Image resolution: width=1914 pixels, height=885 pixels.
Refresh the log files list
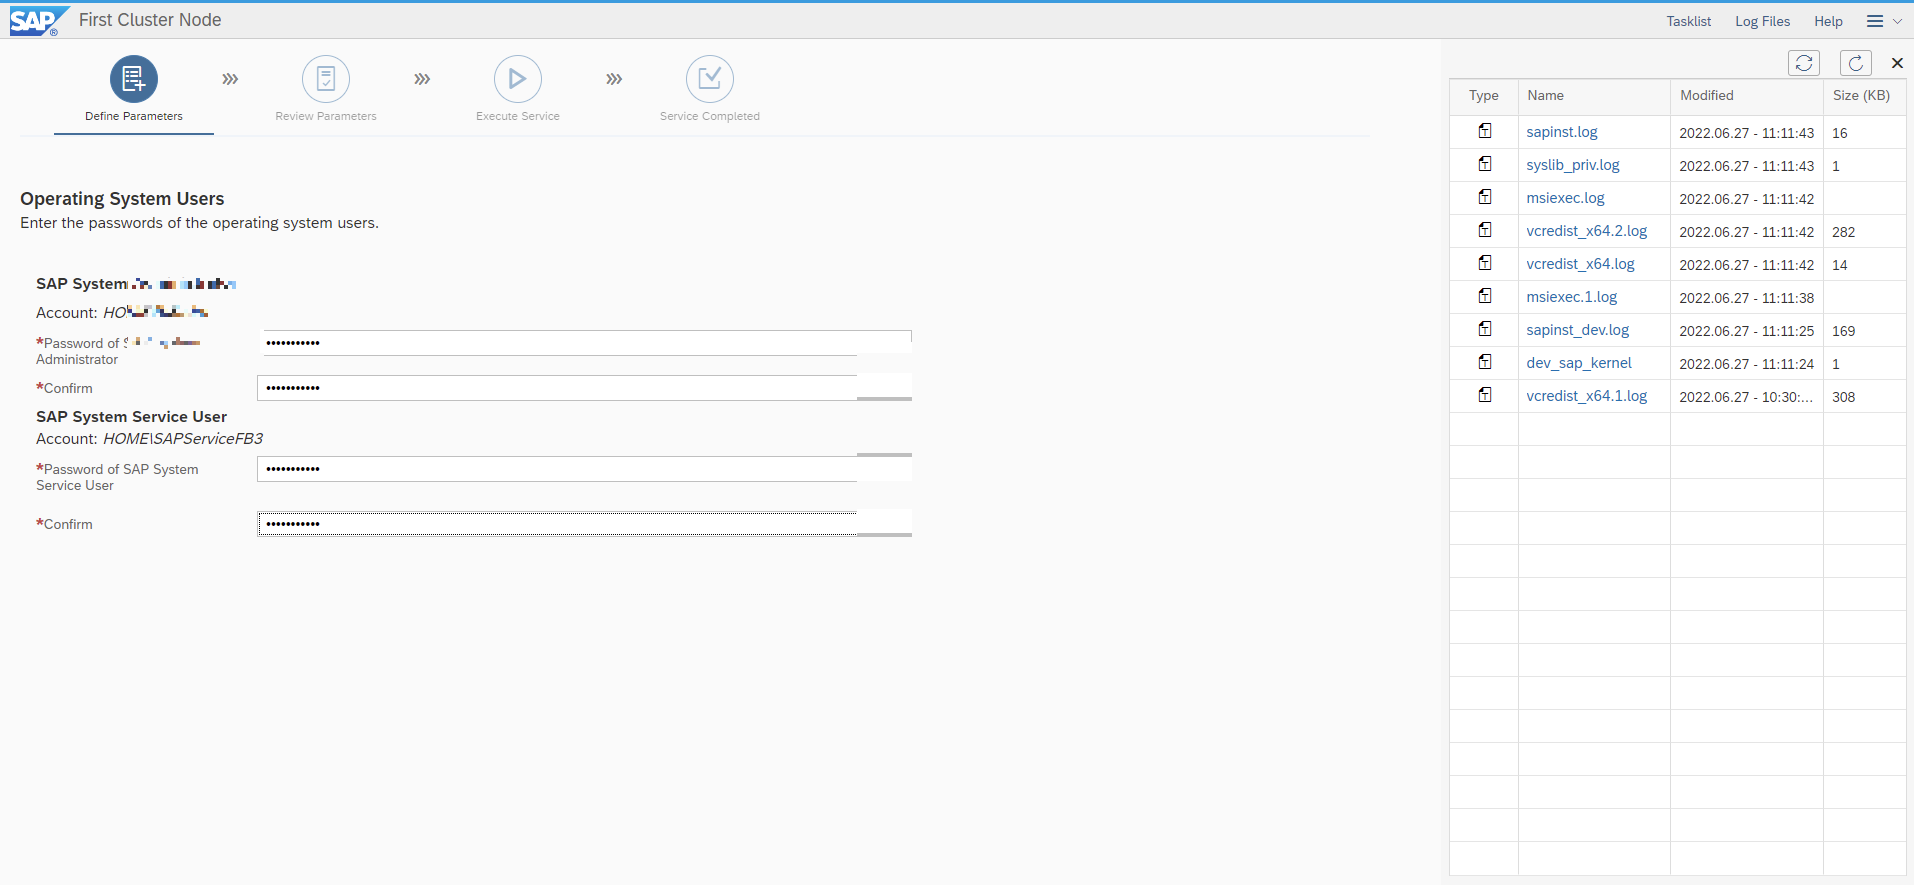click(x=1804, y=63)
